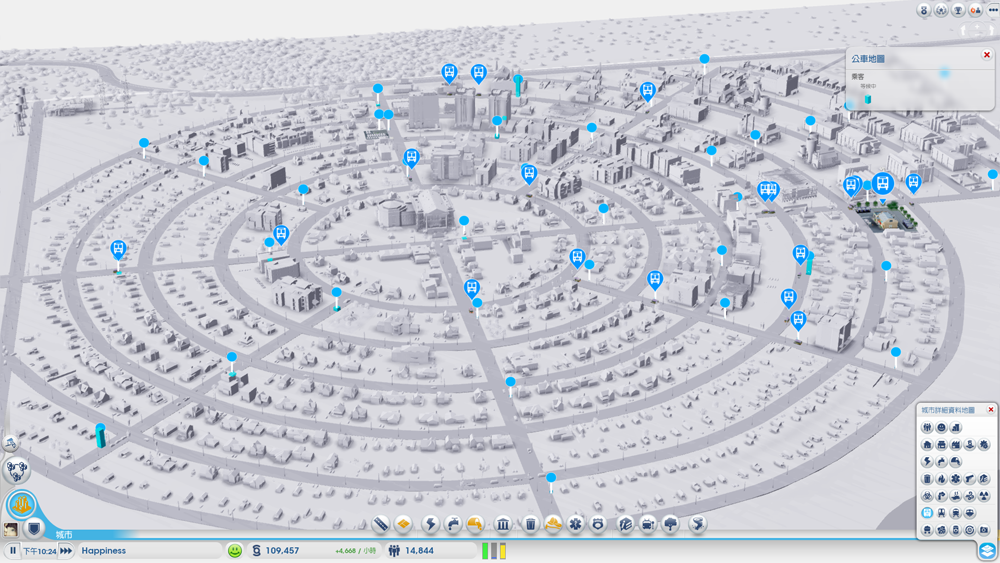
Task: Toggle the Industrial factory data map
Action: 955,444
